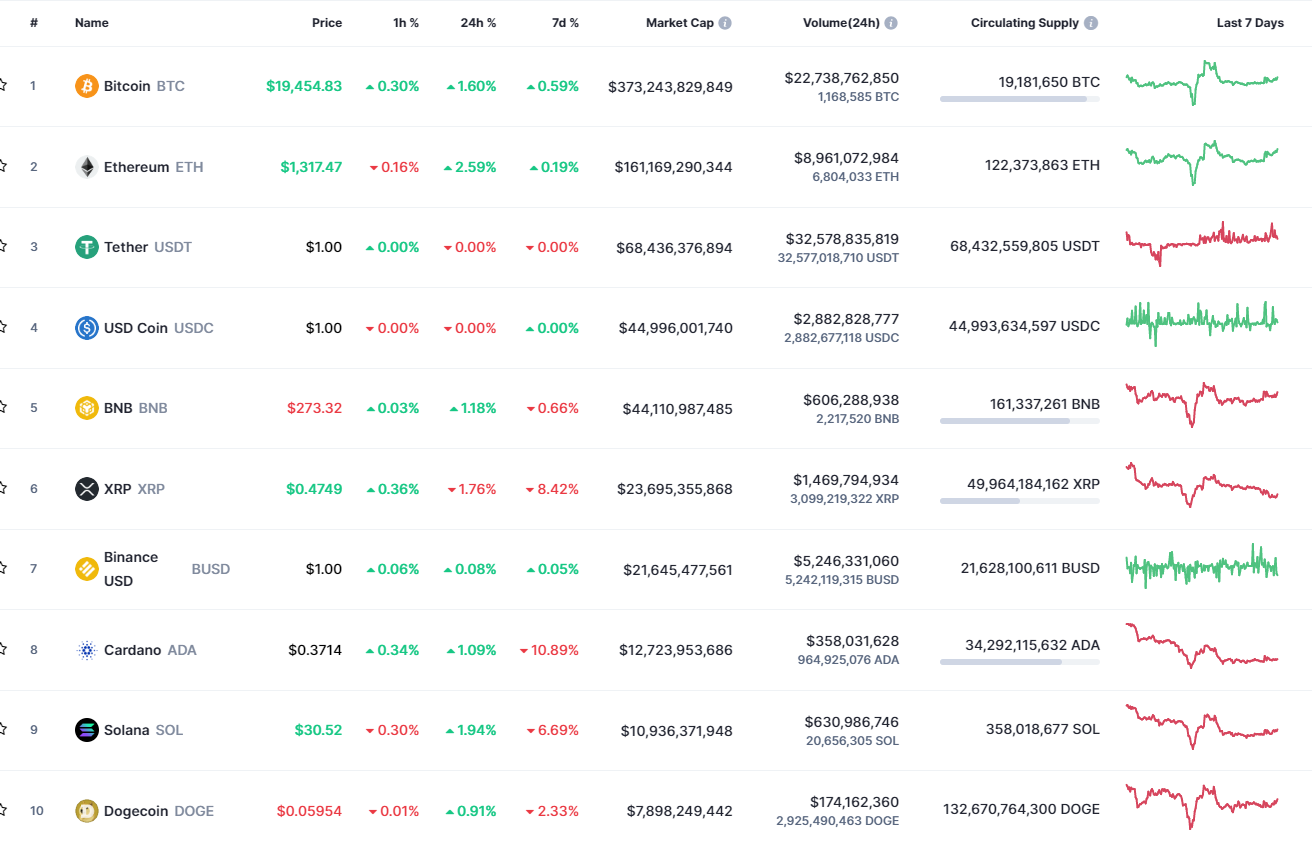Select the Solana SOL logo
Viewport: 1312px width, 850px height.
coord(87,730)
